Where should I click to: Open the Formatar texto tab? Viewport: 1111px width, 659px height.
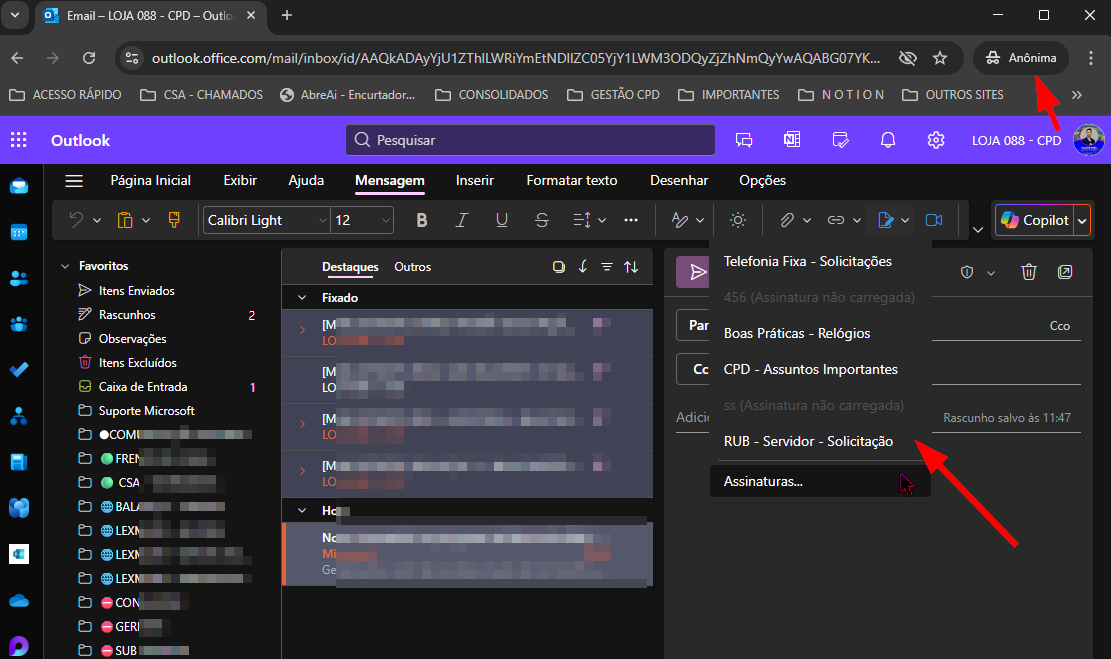coord(572,180)
